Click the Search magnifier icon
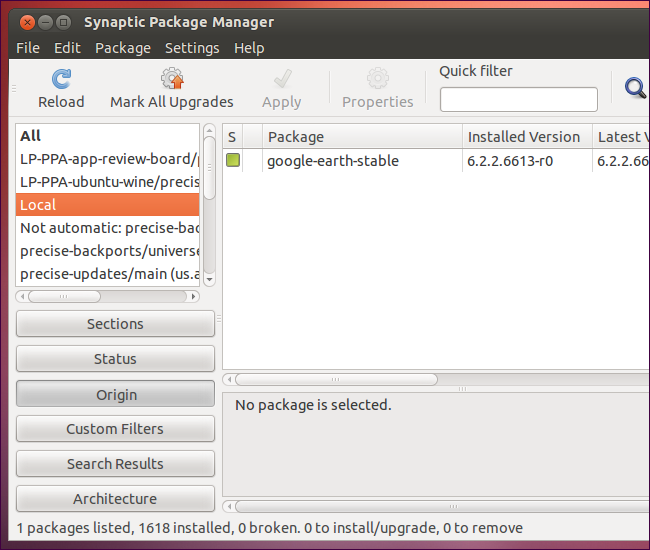The image size is (650, 550). pyautogui.click(x=635, y=89)
